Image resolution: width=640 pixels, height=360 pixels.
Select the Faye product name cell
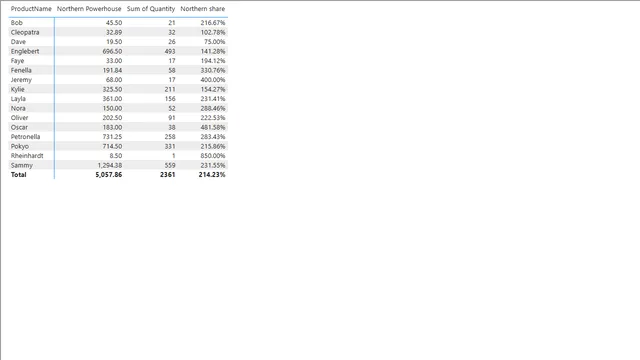click(x=17, y=61)
